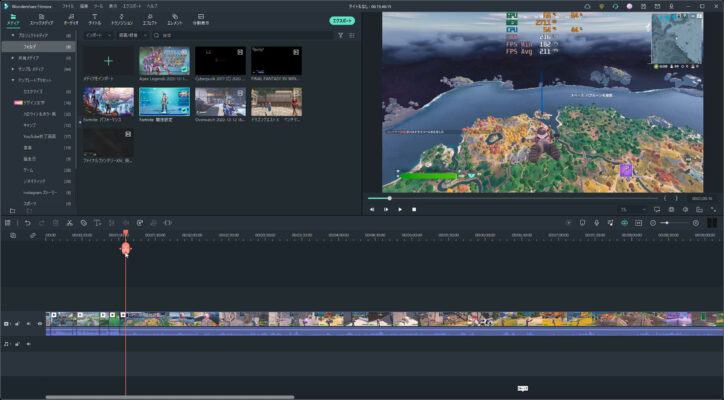Enter fullscreen preview mode
Image resolution: width=724 pixels, height=400 pixels.
click(713, 210)
